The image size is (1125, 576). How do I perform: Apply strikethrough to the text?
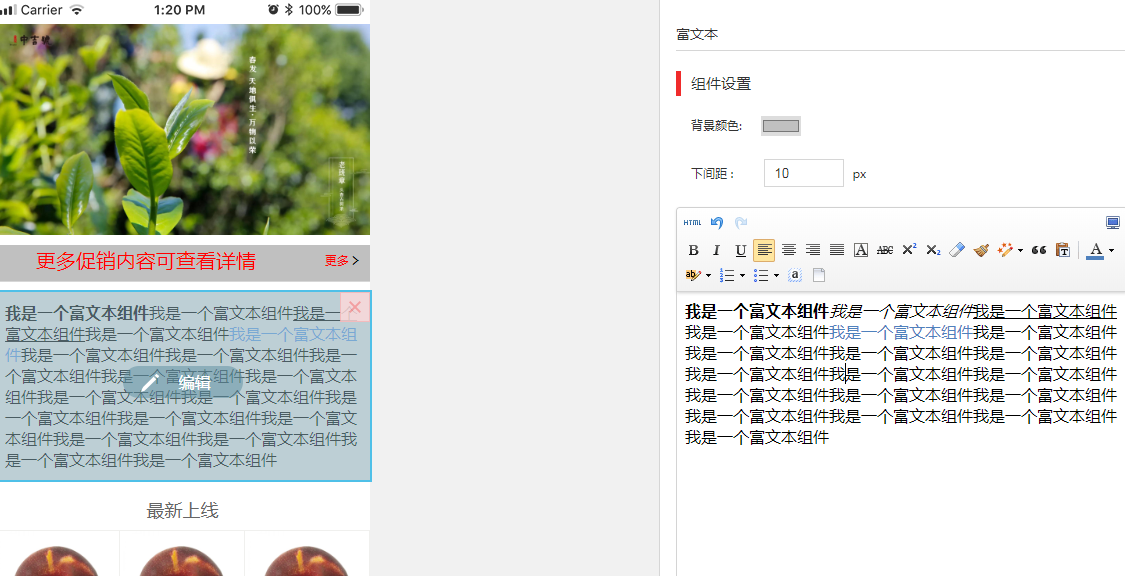(x=885, y=250)
